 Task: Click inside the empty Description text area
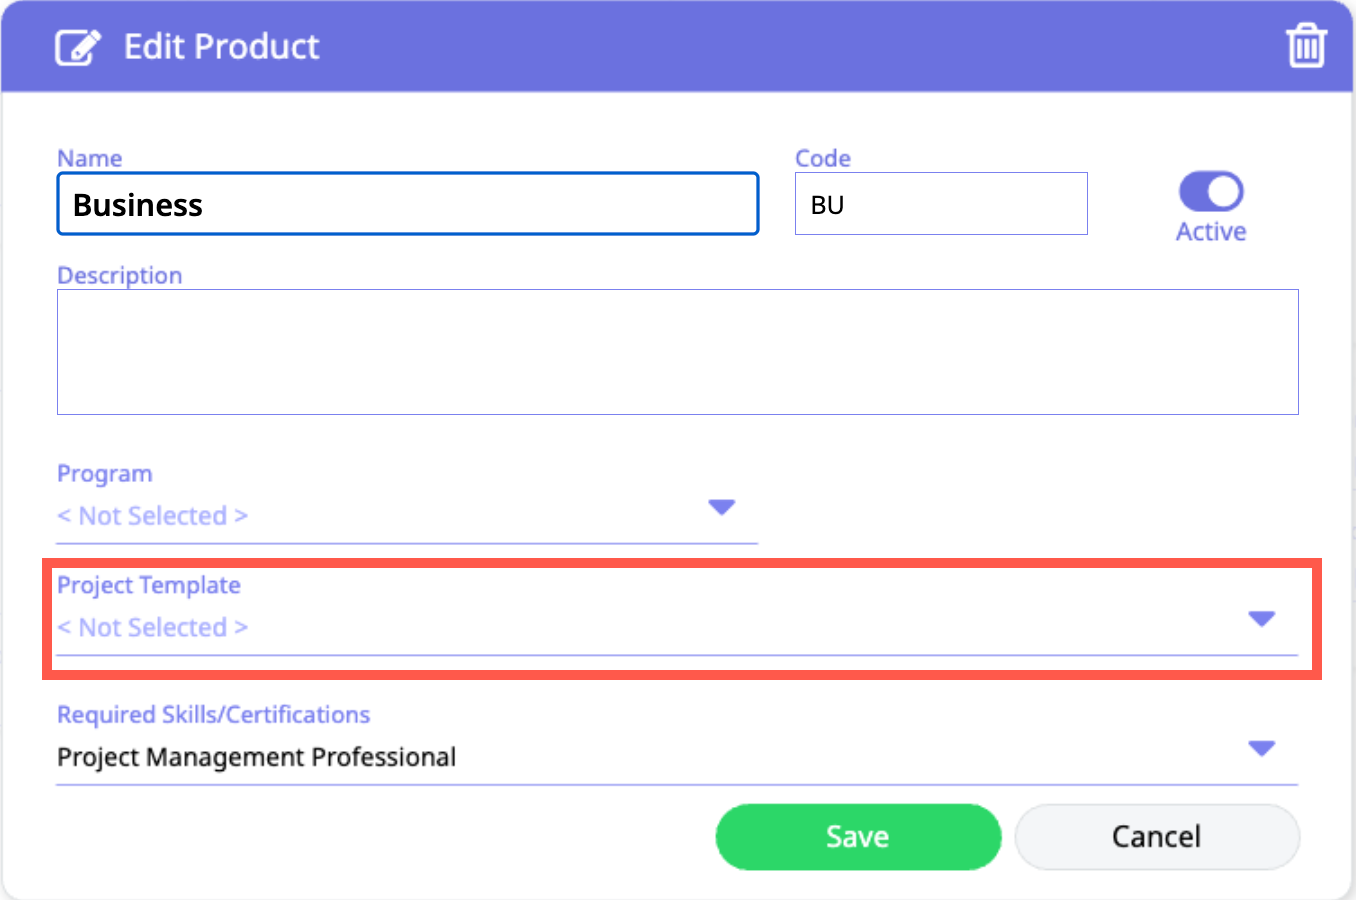pyautogui.click(x=677, y=352)
